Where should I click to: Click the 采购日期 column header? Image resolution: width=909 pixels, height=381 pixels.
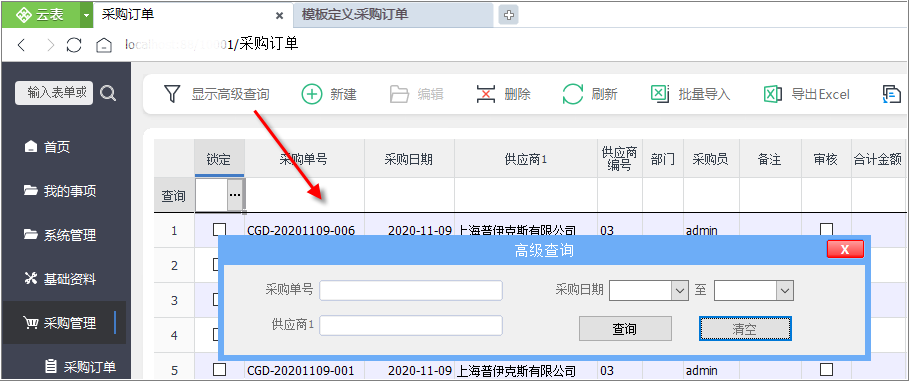point(409,158)
